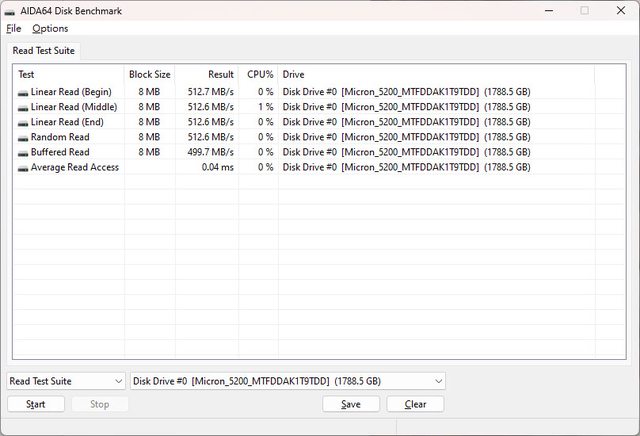Open the File menu
Screen dimensions: 640x436
(13, 29)
